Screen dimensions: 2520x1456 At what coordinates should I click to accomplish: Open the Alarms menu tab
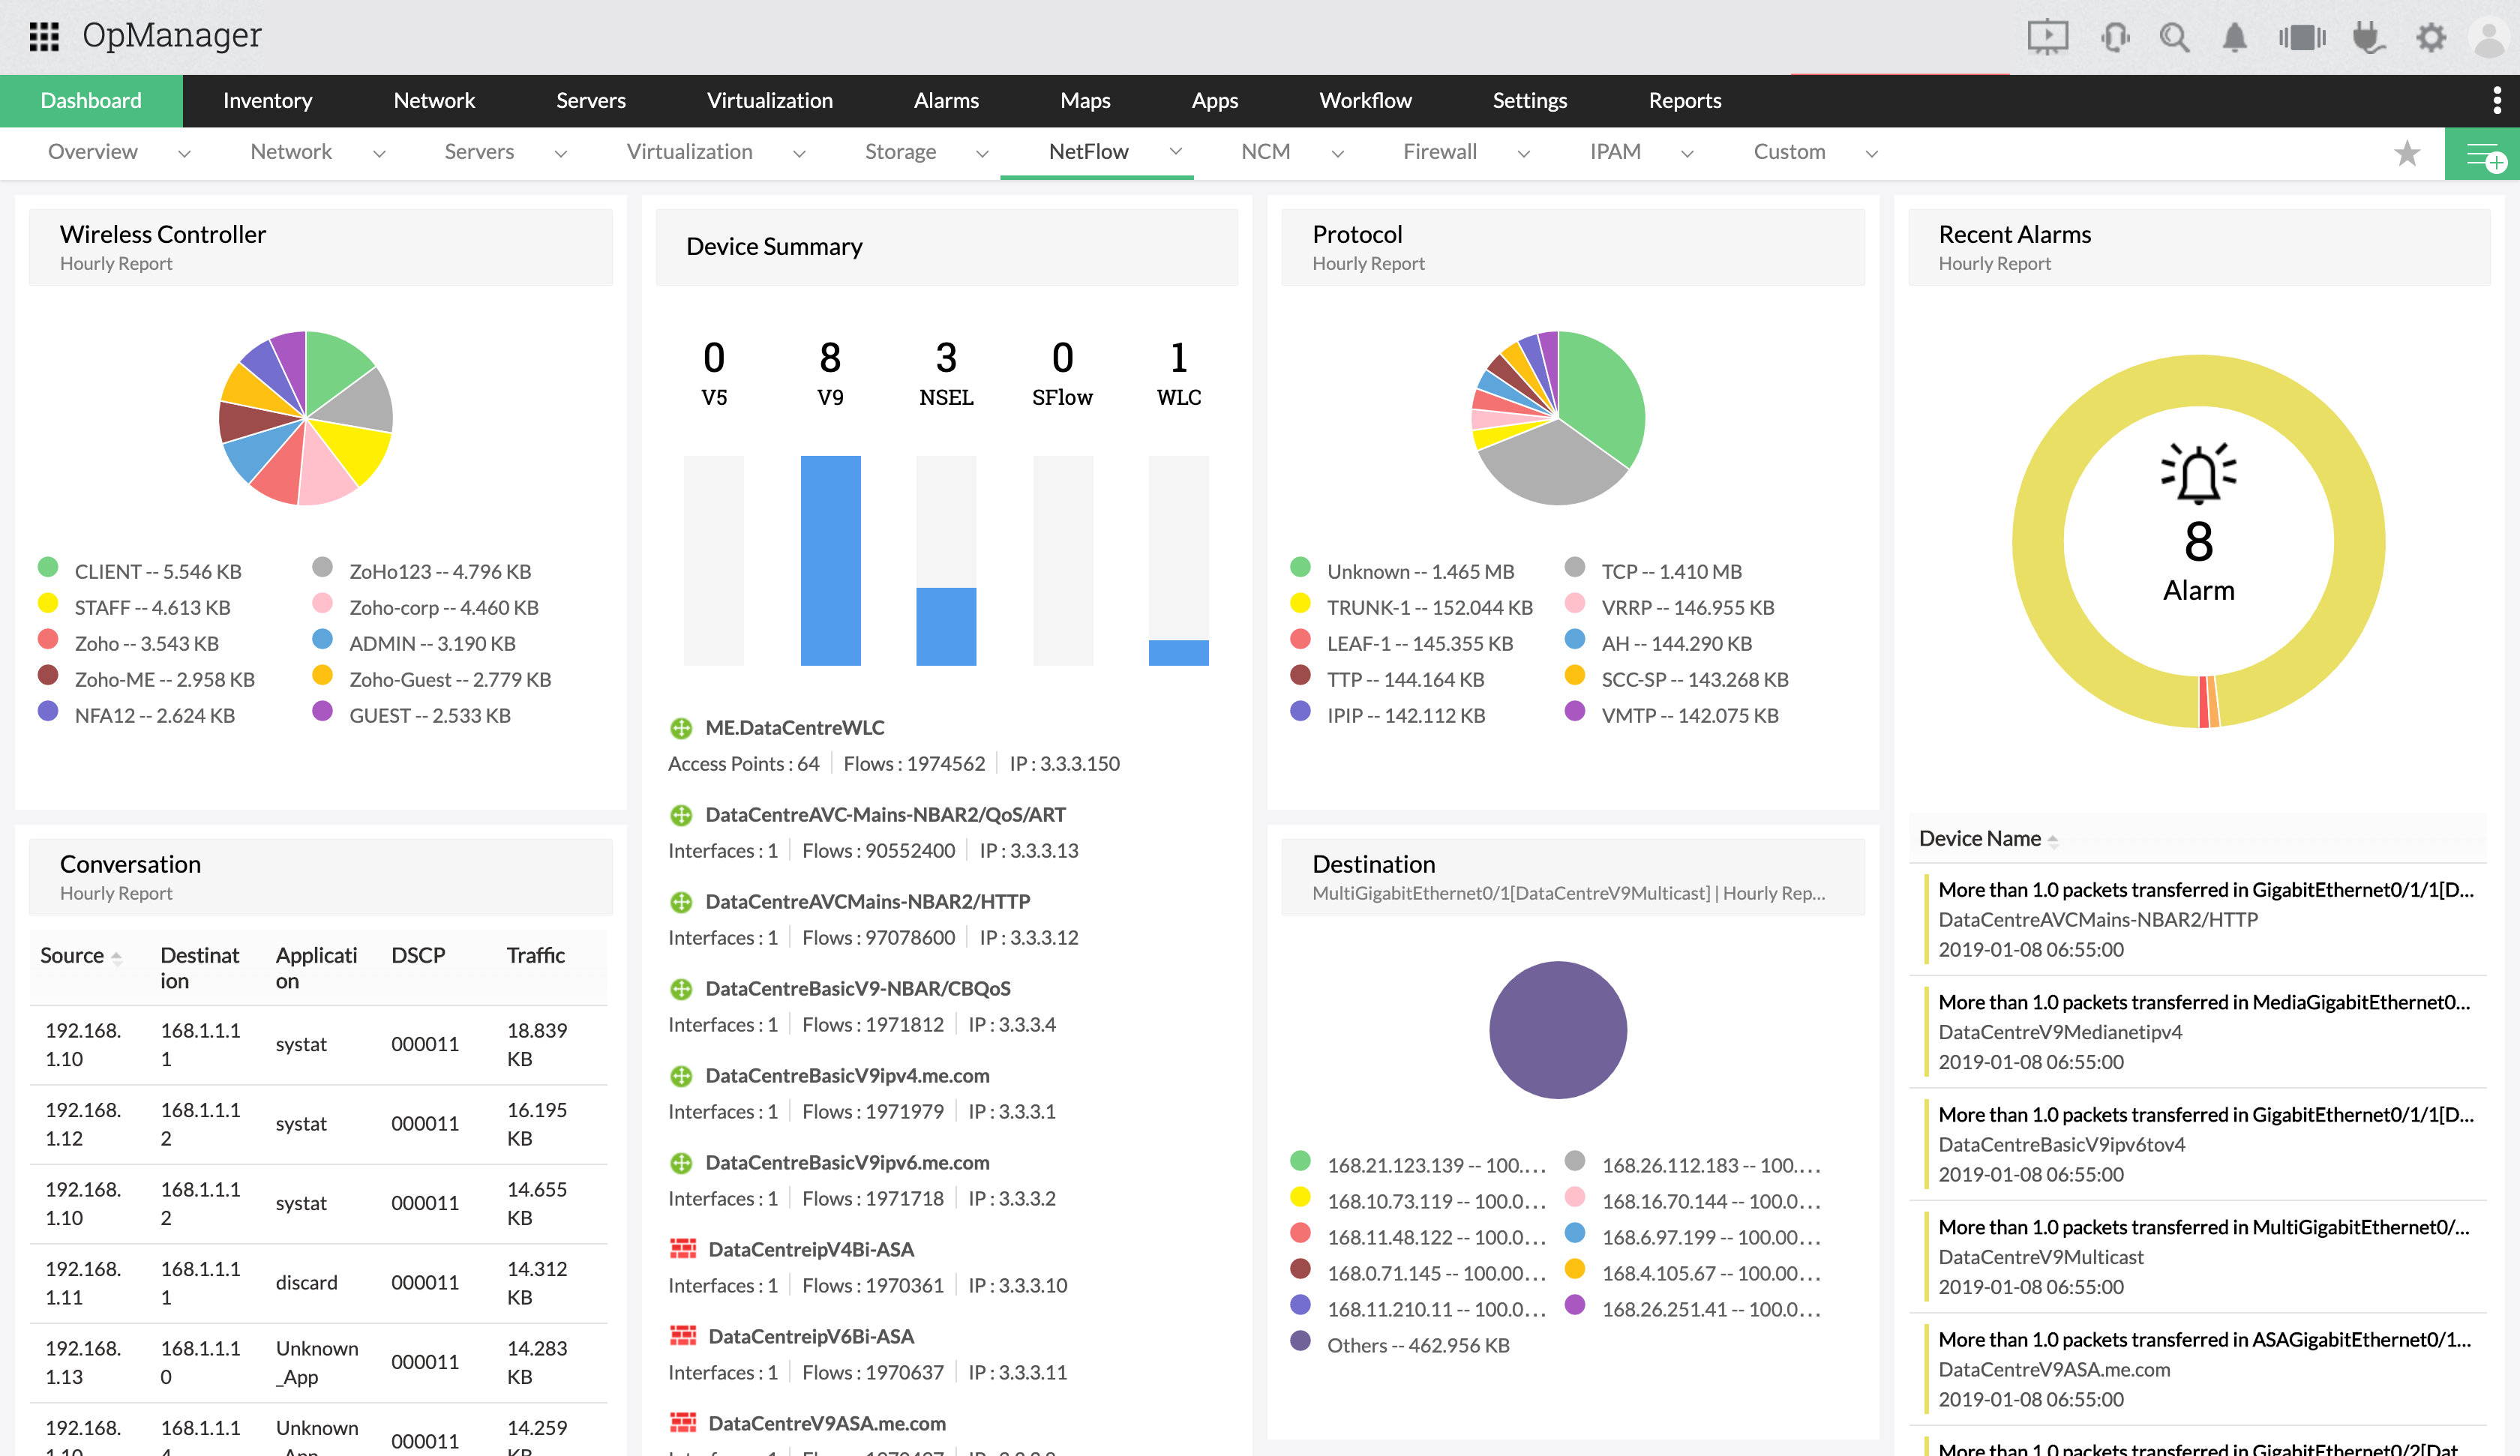coord(946,100)
